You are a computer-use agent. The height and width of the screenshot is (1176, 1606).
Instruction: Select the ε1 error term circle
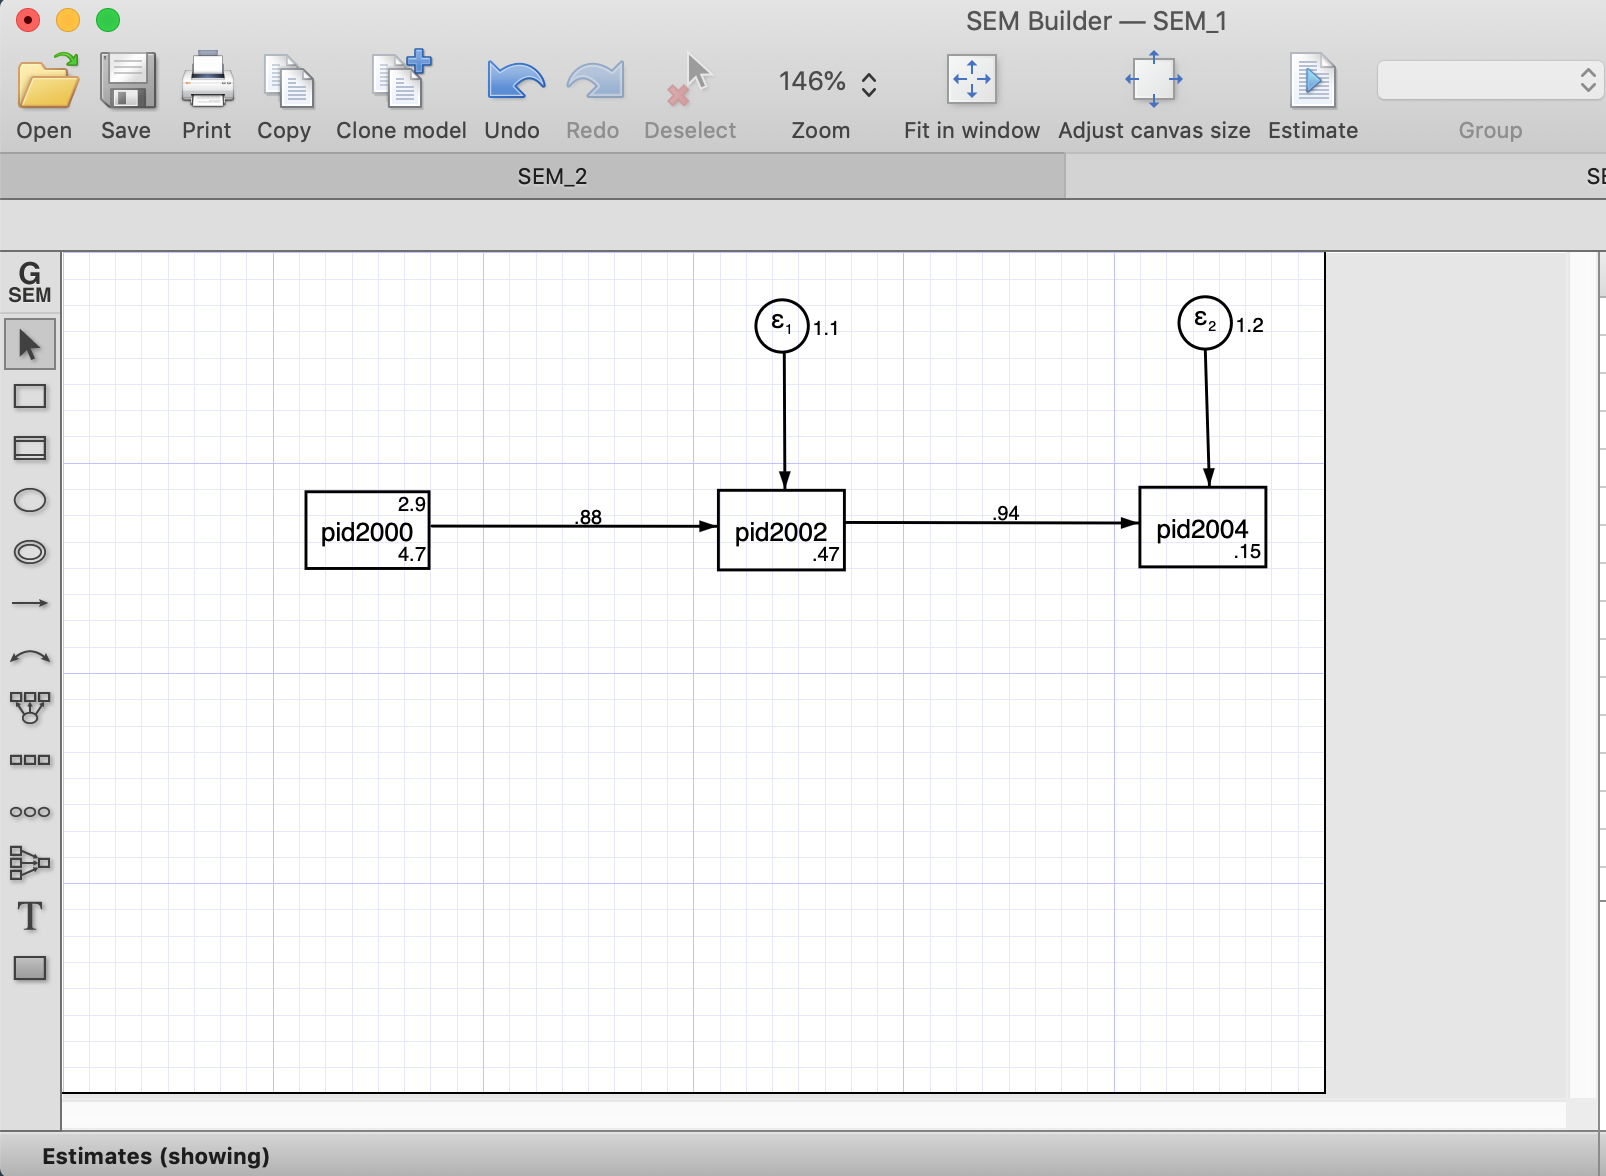click(782, 326)
